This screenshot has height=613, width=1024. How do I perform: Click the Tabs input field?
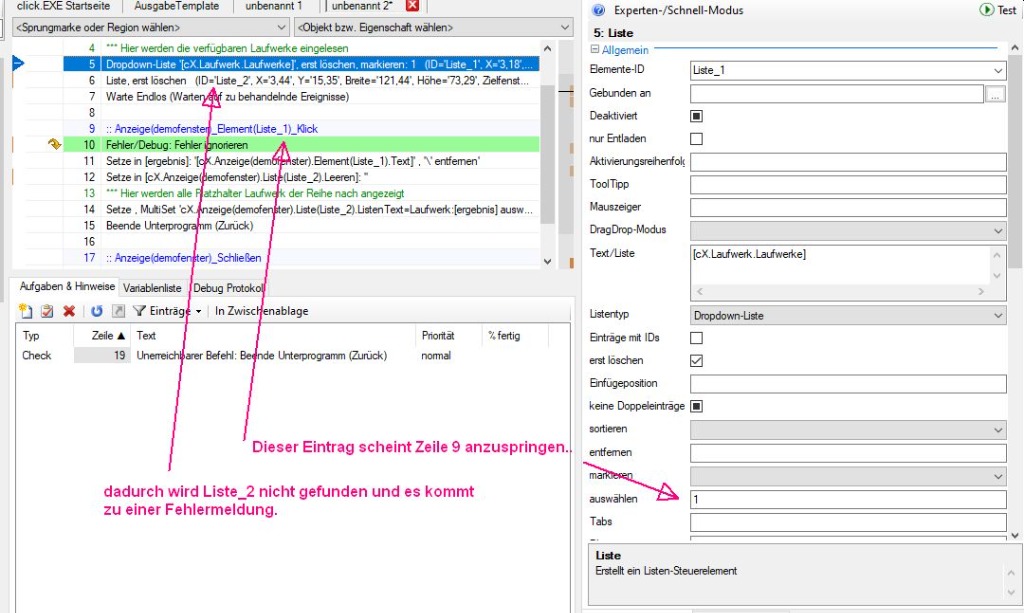[x=848, y=522]
